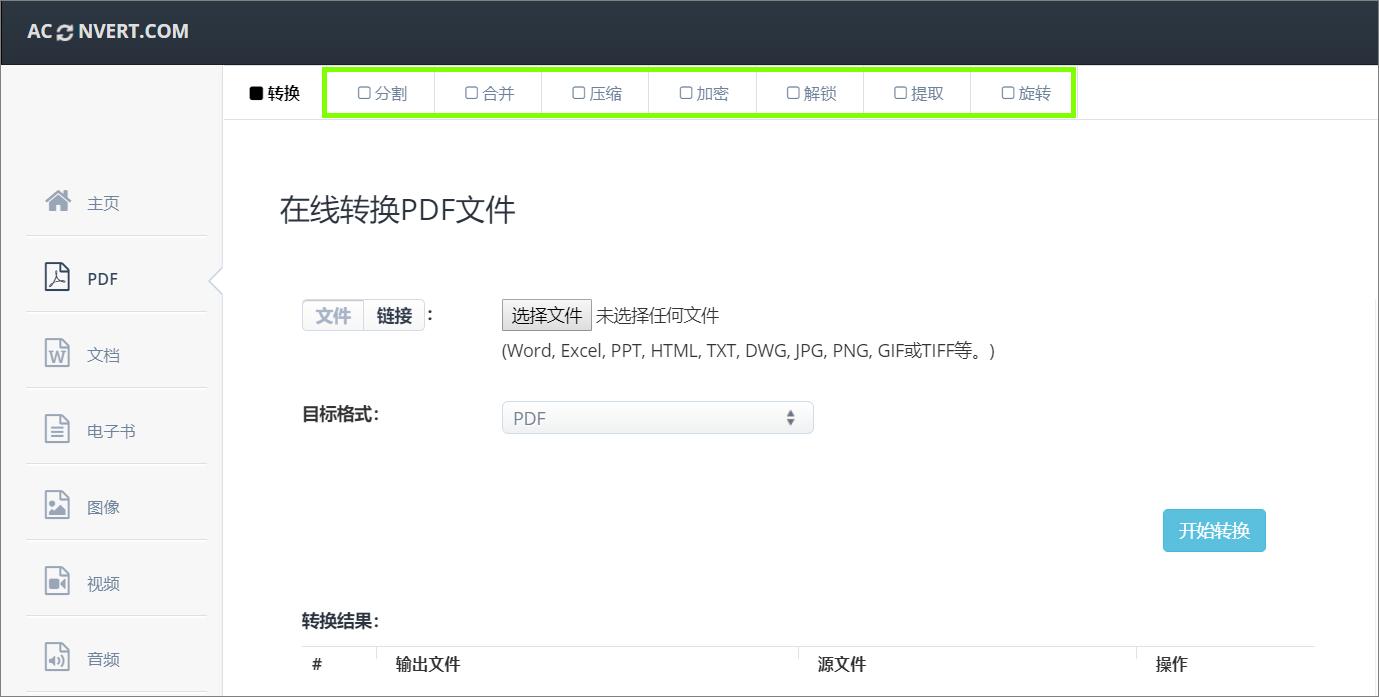Switch to the 转换 (Convert) tab
This screenshot has width=1379, height=697.
coord(274,92)
